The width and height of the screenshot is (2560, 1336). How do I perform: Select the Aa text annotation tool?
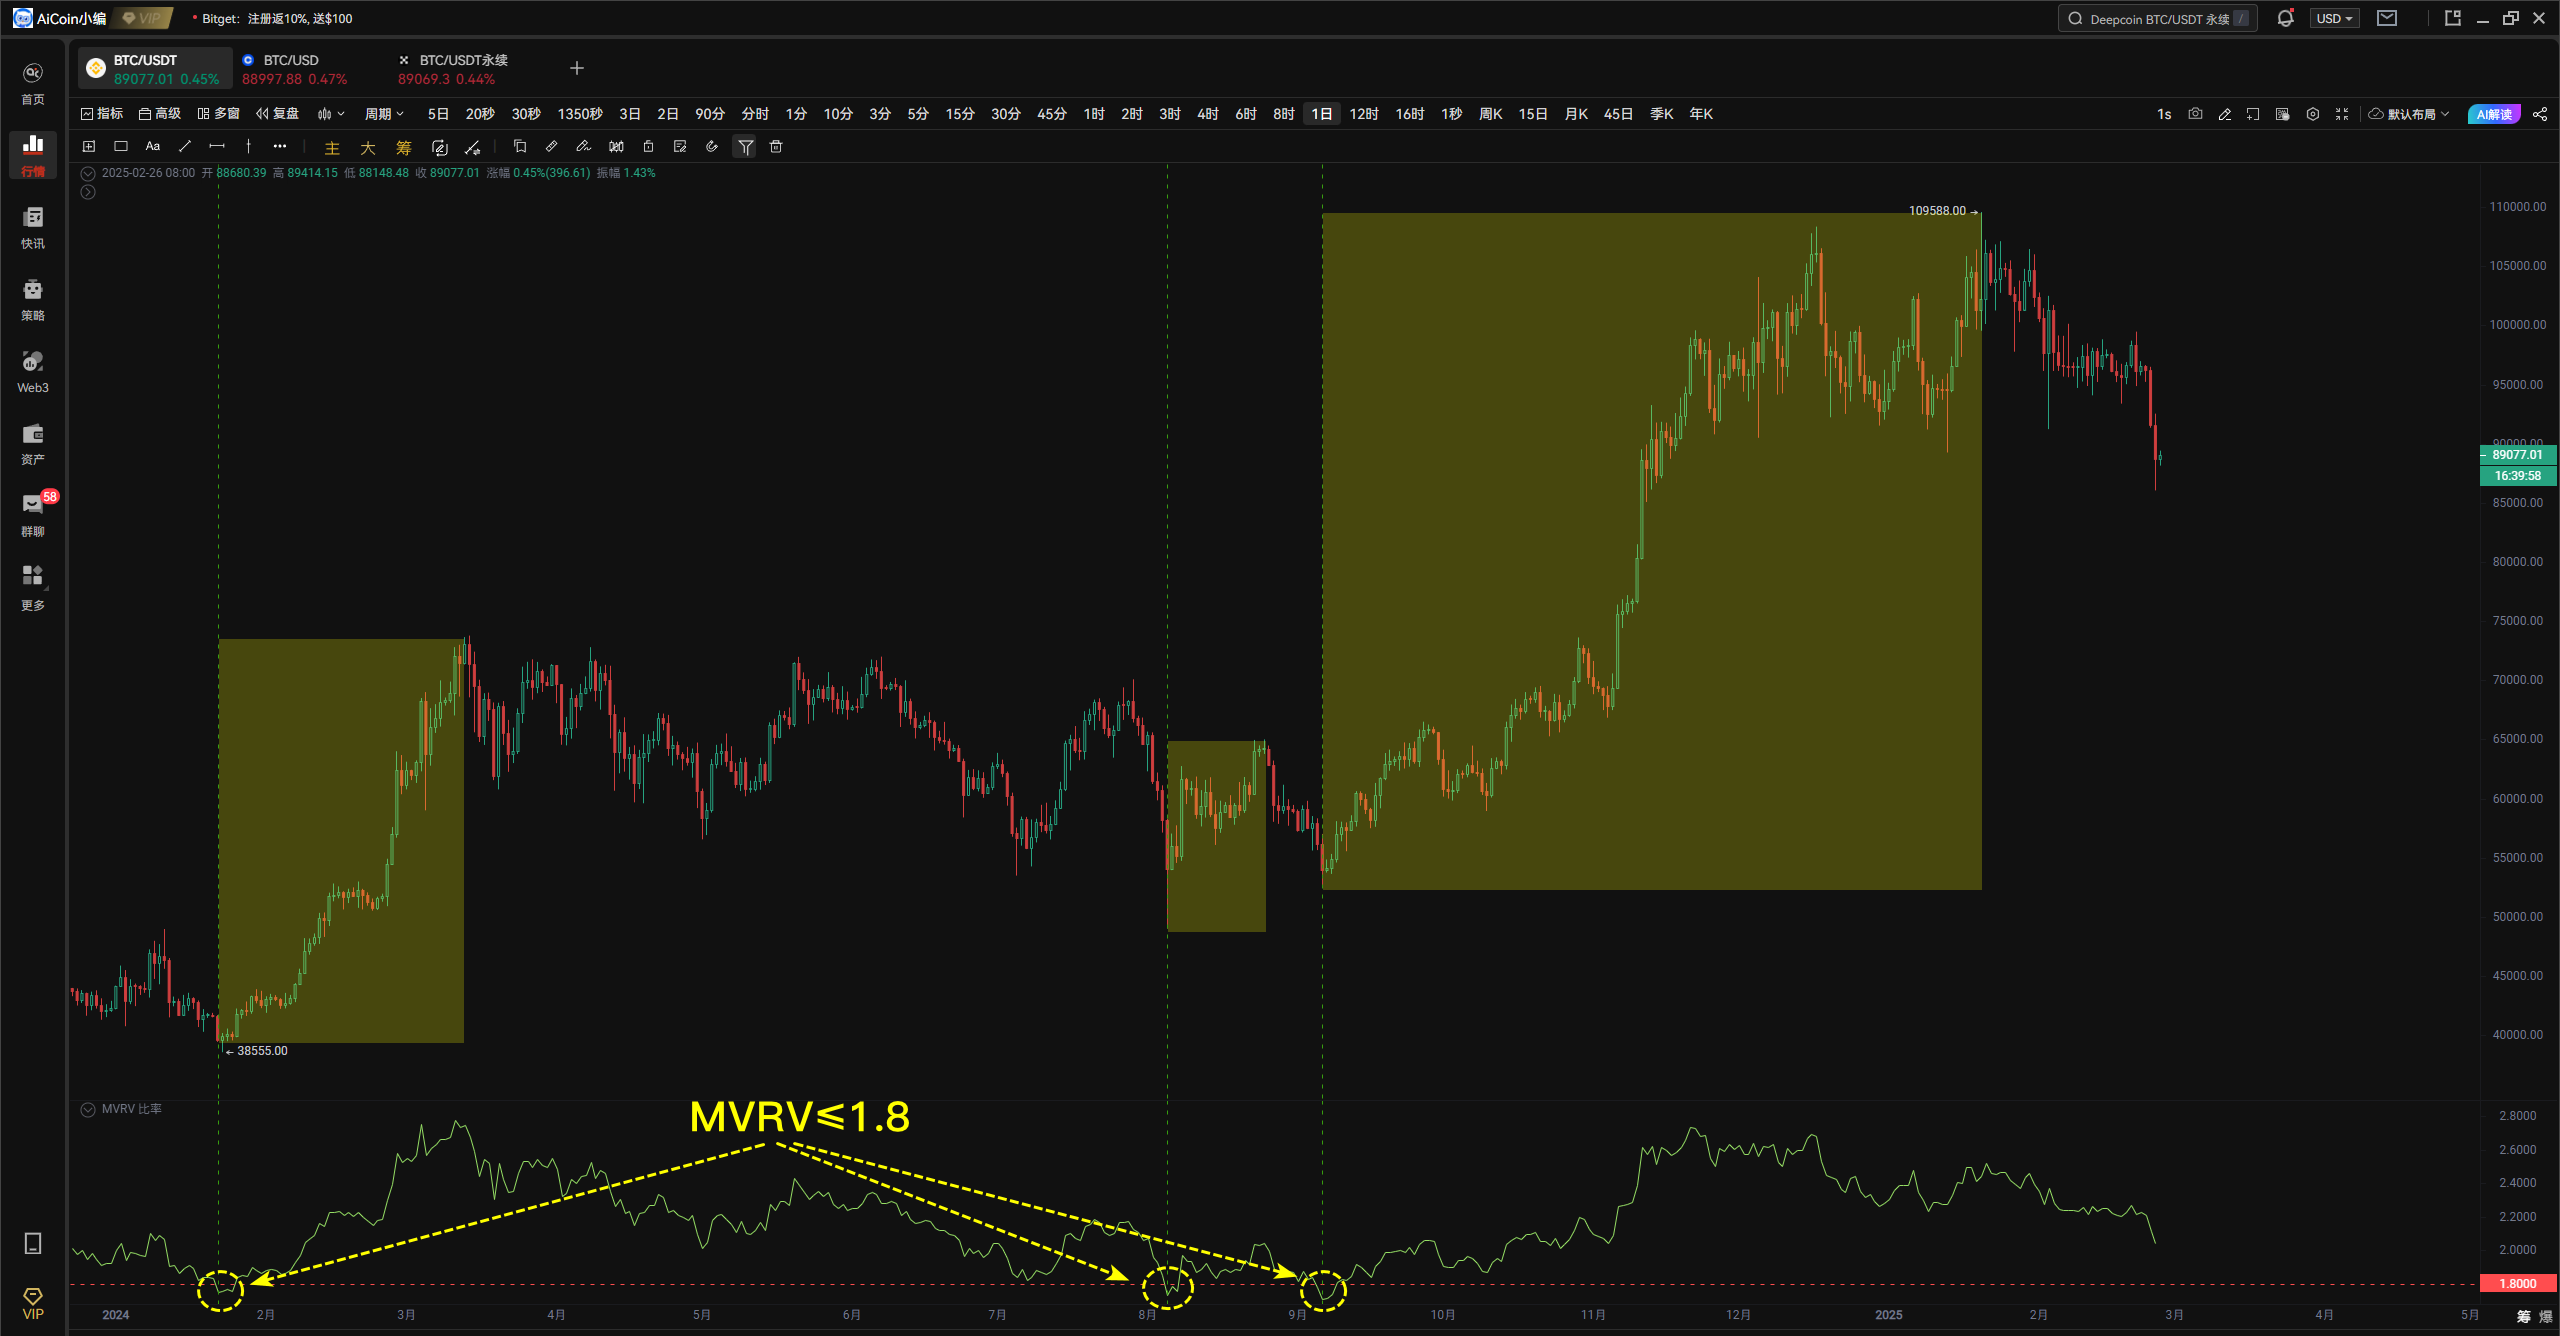click(x=153, y=146)
